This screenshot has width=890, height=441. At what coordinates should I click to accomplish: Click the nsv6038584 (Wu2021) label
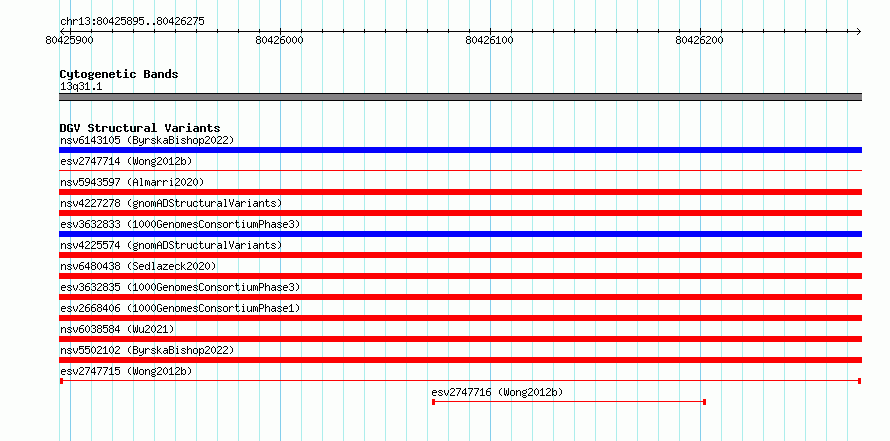tap(117, 329)
